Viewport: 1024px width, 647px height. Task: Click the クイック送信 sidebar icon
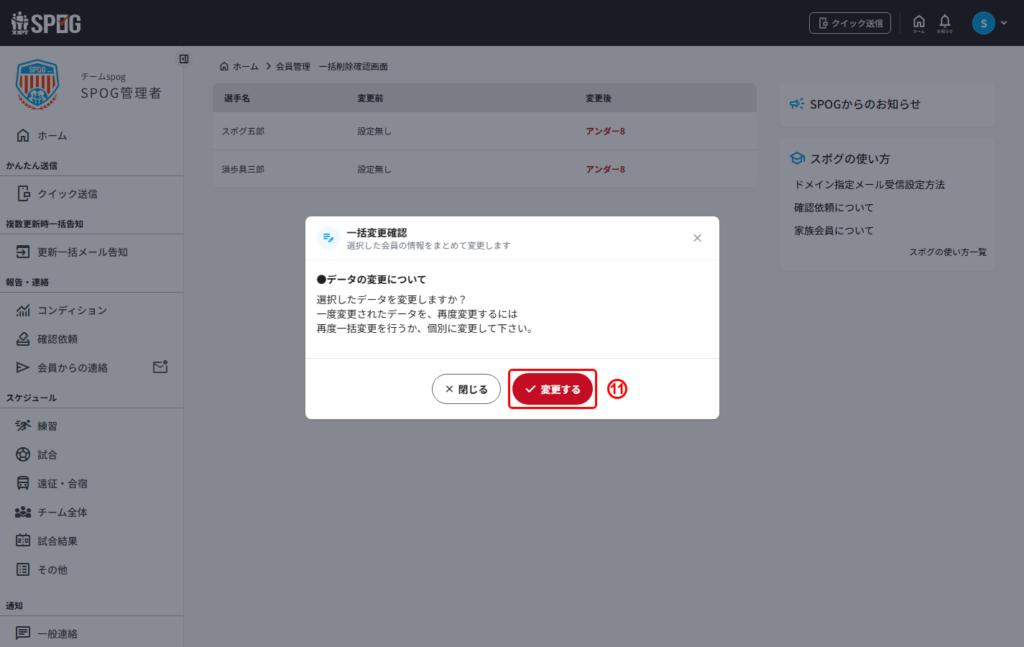coord(24,193)
